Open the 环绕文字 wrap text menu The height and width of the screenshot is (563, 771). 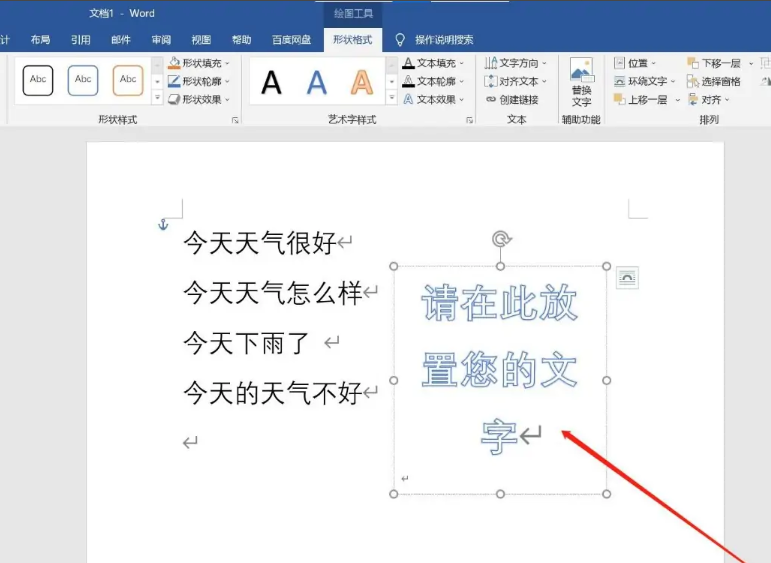645,81
